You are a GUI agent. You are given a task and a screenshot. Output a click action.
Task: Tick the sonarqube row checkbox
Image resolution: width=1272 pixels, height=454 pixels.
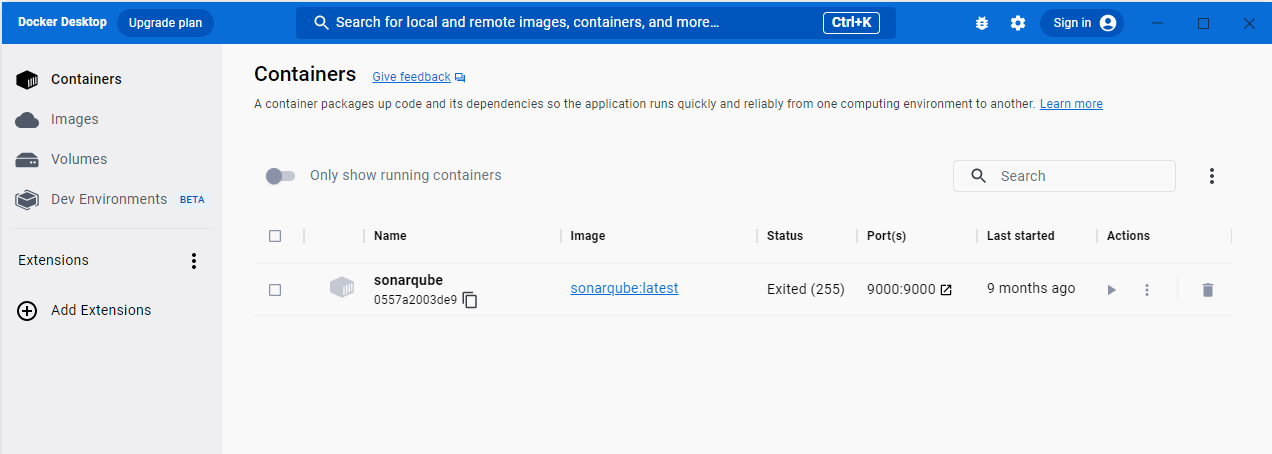275,290
